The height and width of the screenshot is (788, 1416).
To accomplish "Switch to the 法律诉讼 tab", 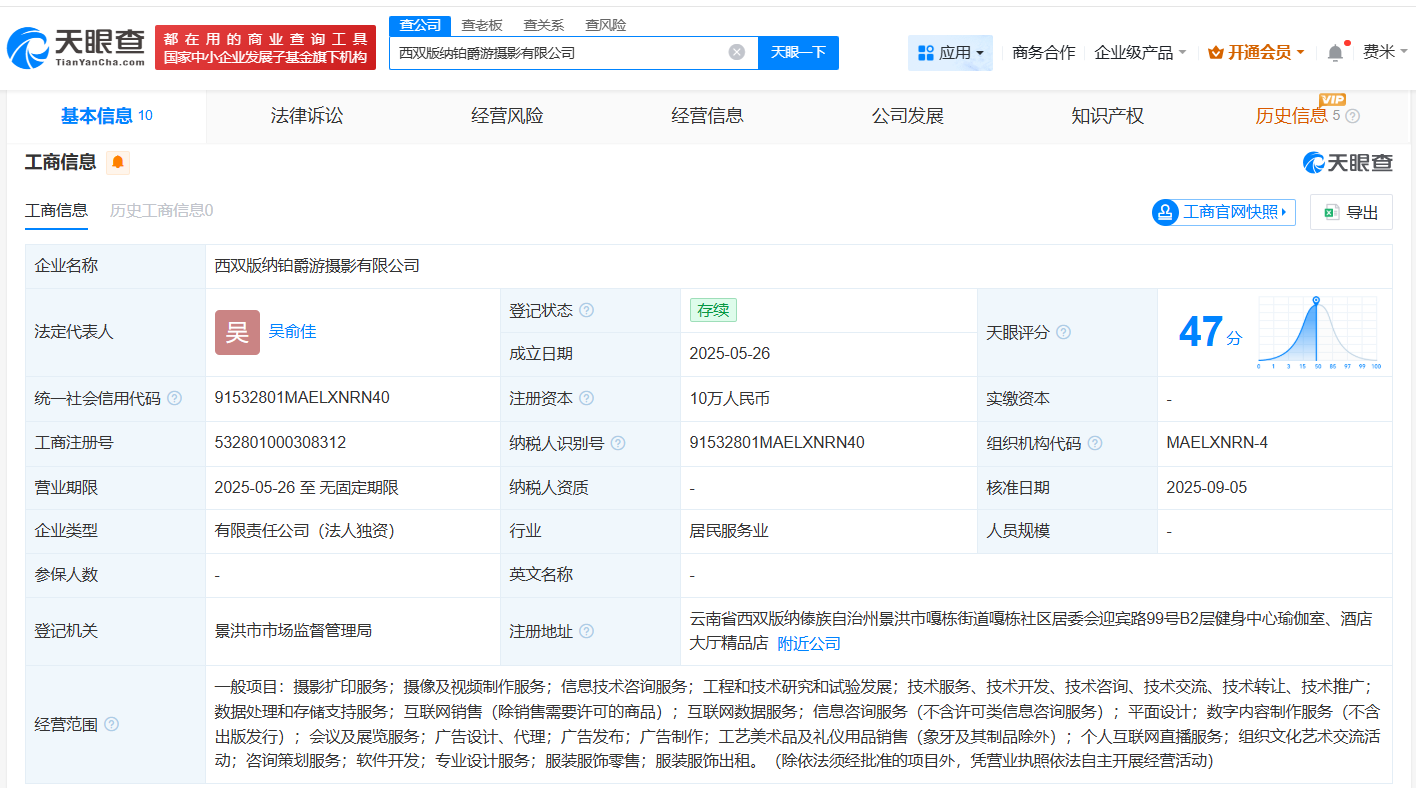I will [306, 116].
